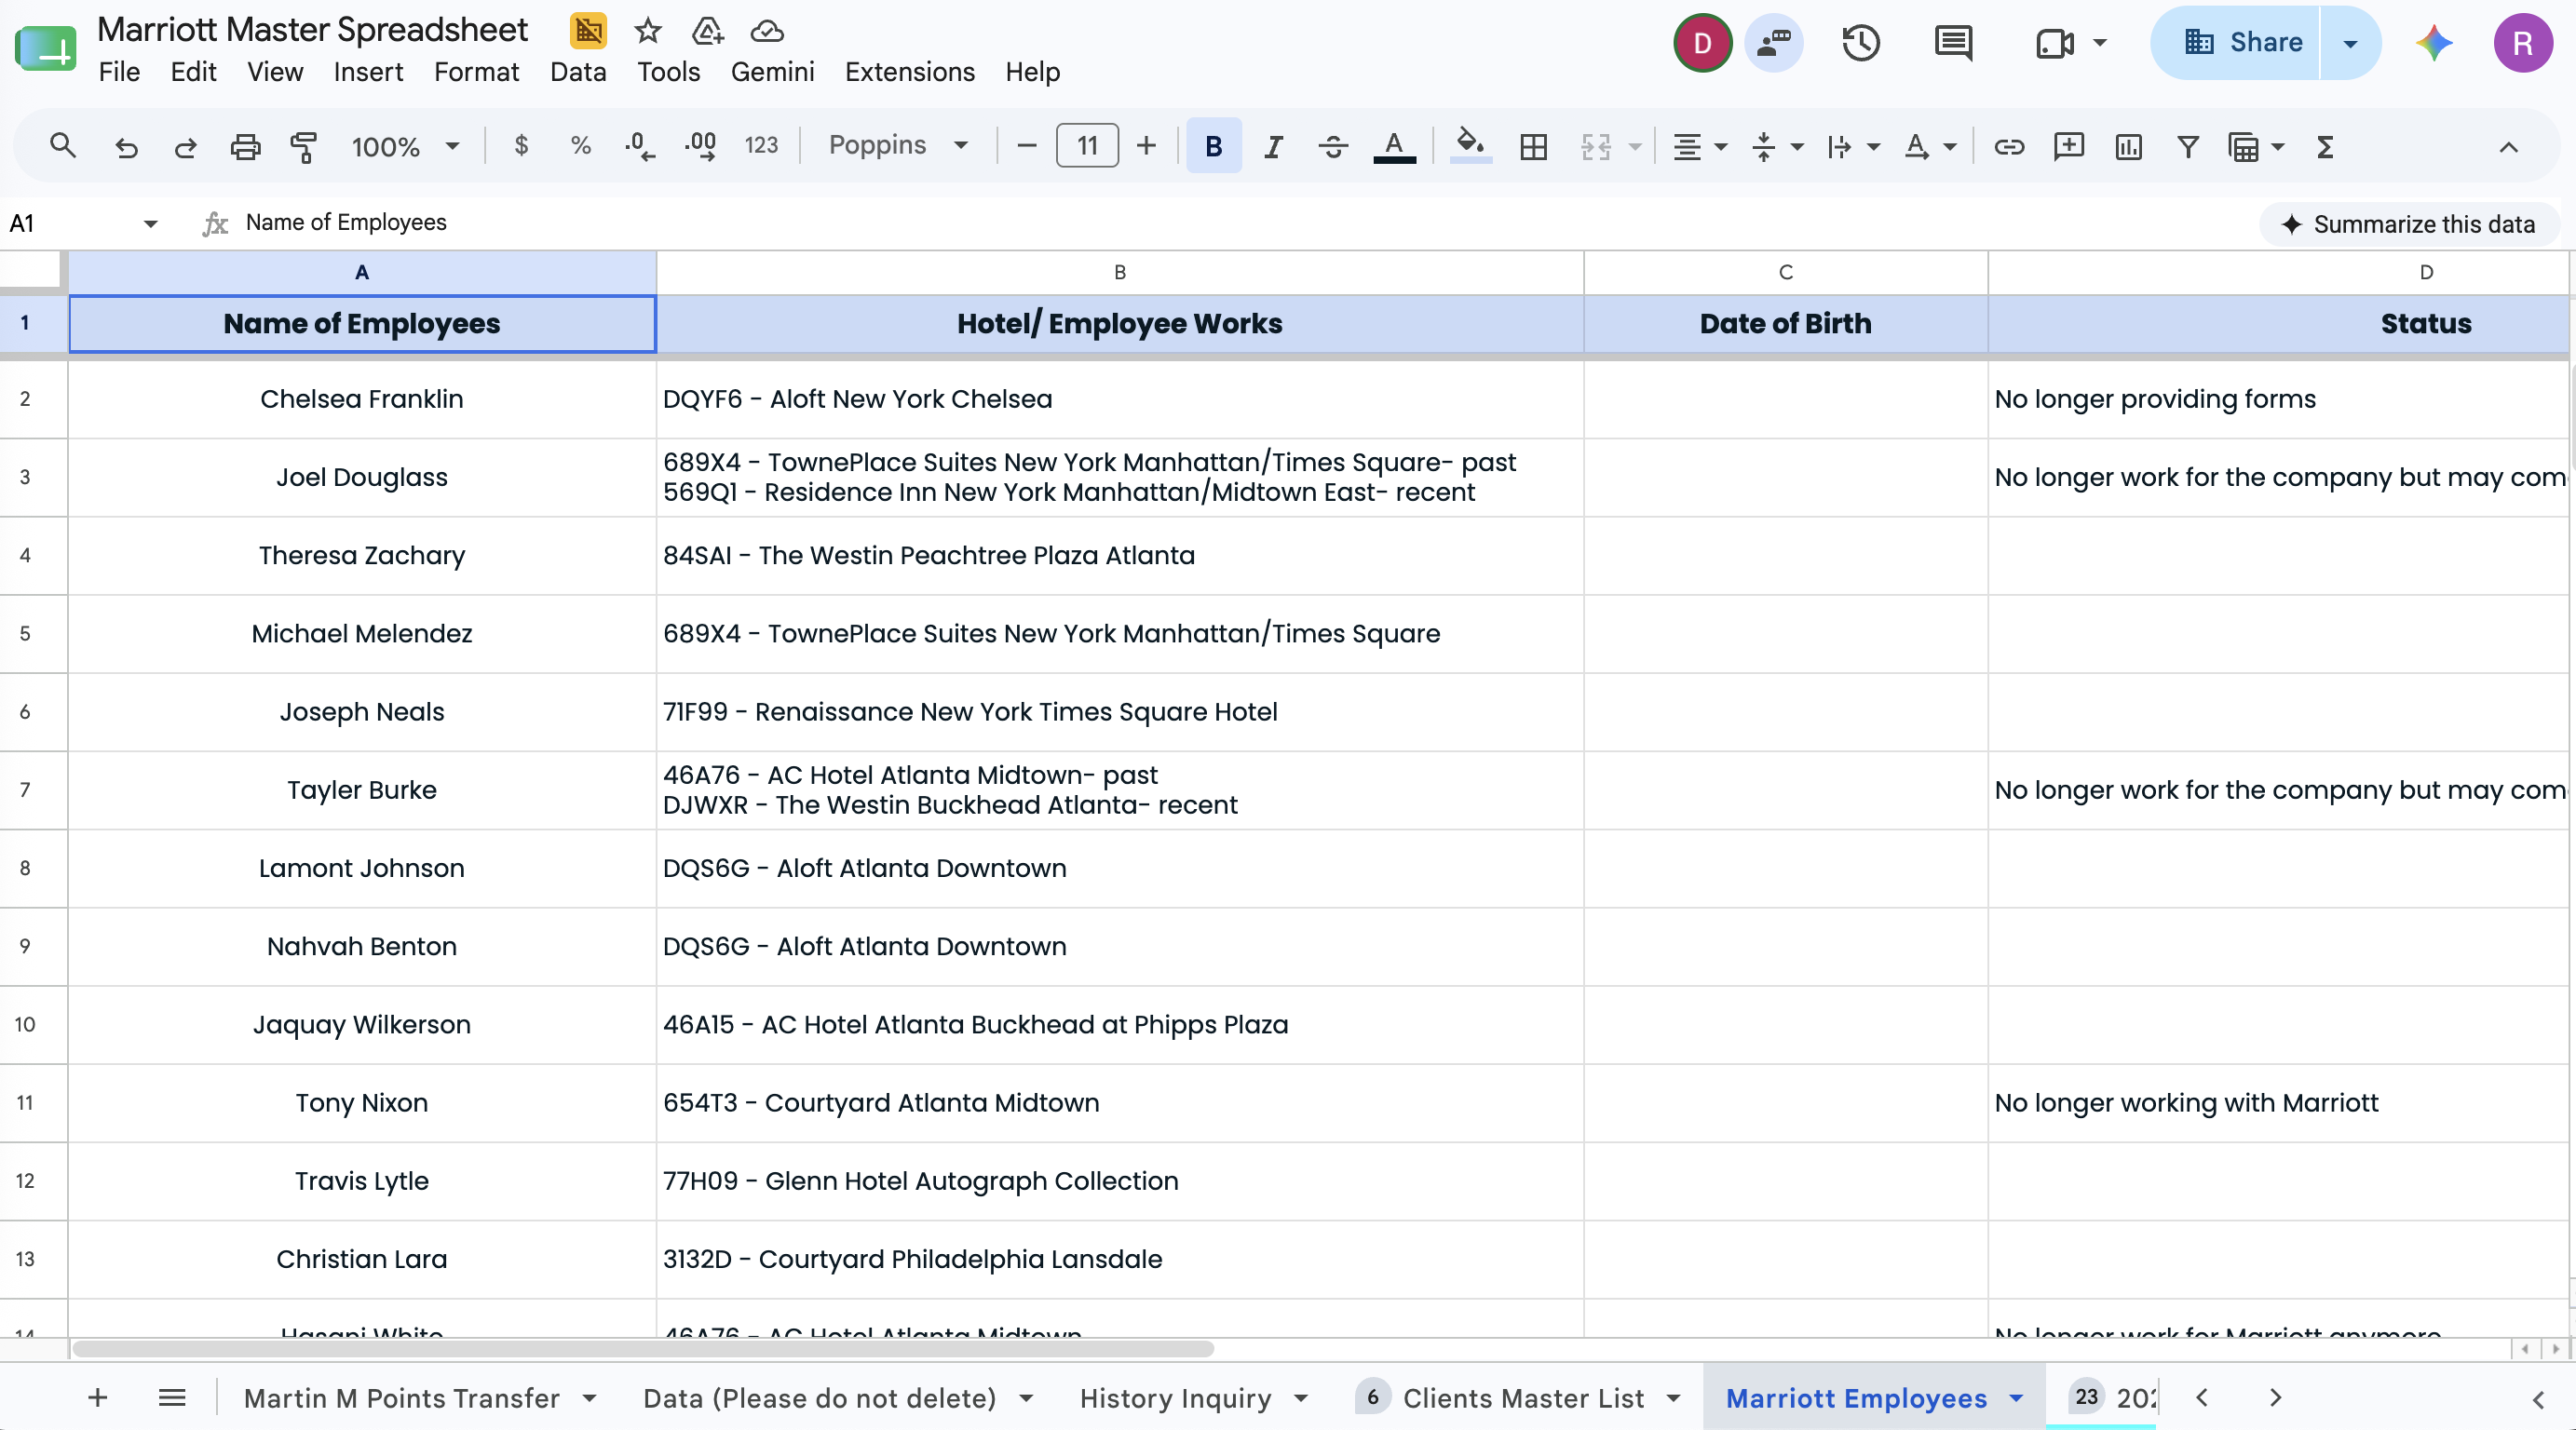Decrease decimal places icon

[x=639, y=147]
